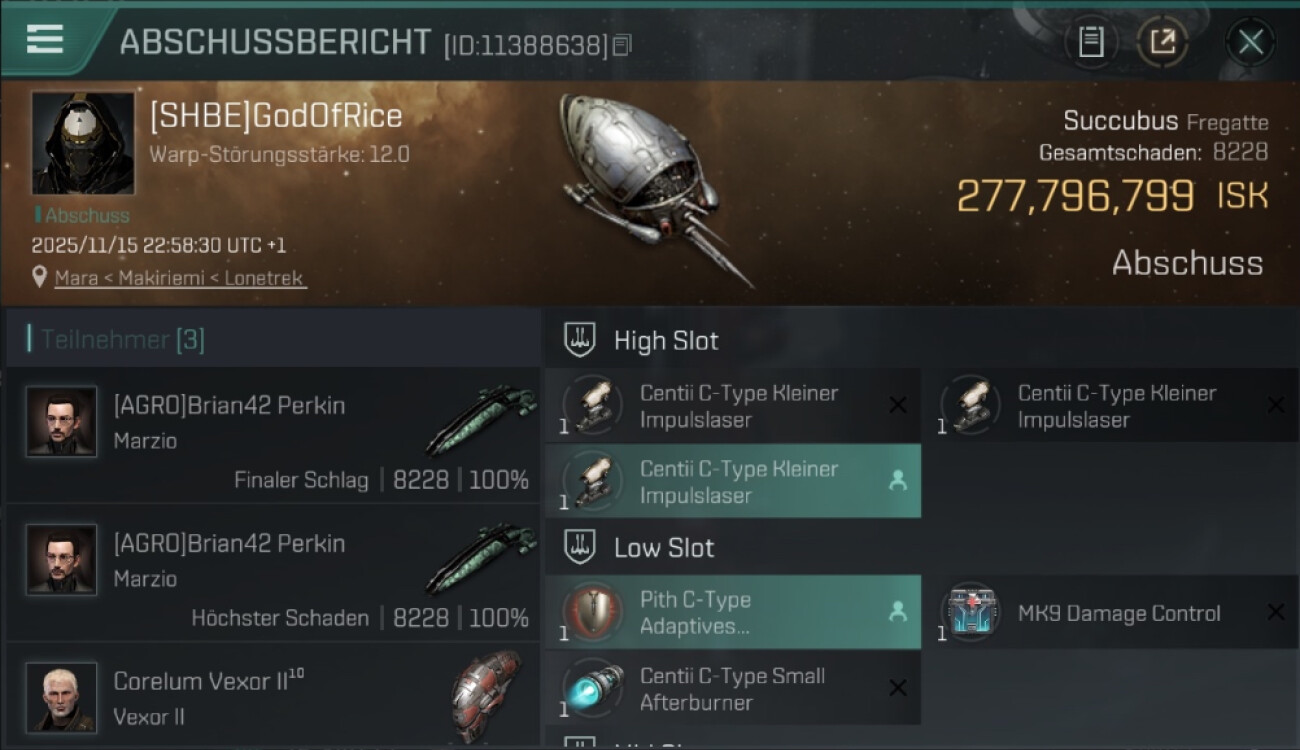This screenshot has width=1300, height=750.
Task: Open the clipboard notes icon in the header
Action: pos(1091,42)
